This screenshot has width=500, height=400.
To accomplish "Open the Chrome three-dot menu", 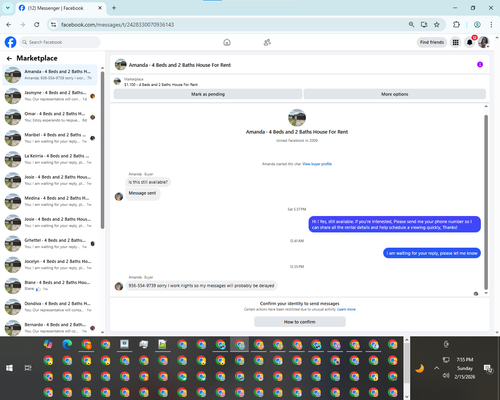I will pyautogui.click(x=491, y=24).
